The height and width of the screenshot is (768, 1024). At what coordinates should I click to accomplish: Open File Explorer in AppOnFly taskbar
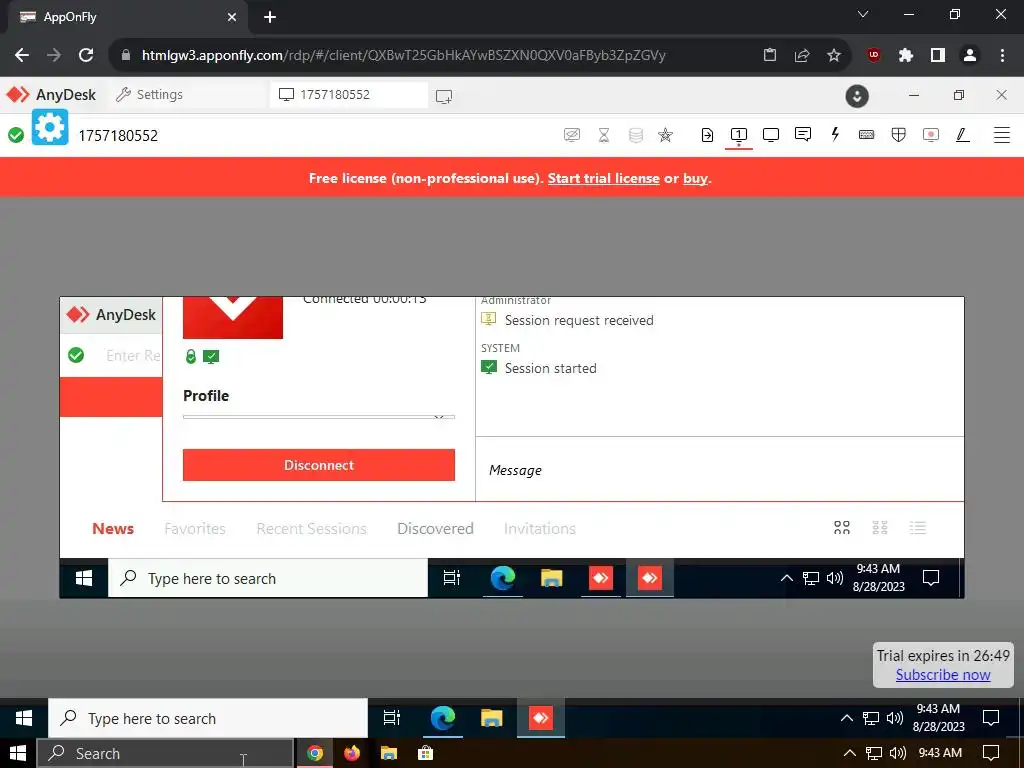pyautogui.click(x=492, y=718)
